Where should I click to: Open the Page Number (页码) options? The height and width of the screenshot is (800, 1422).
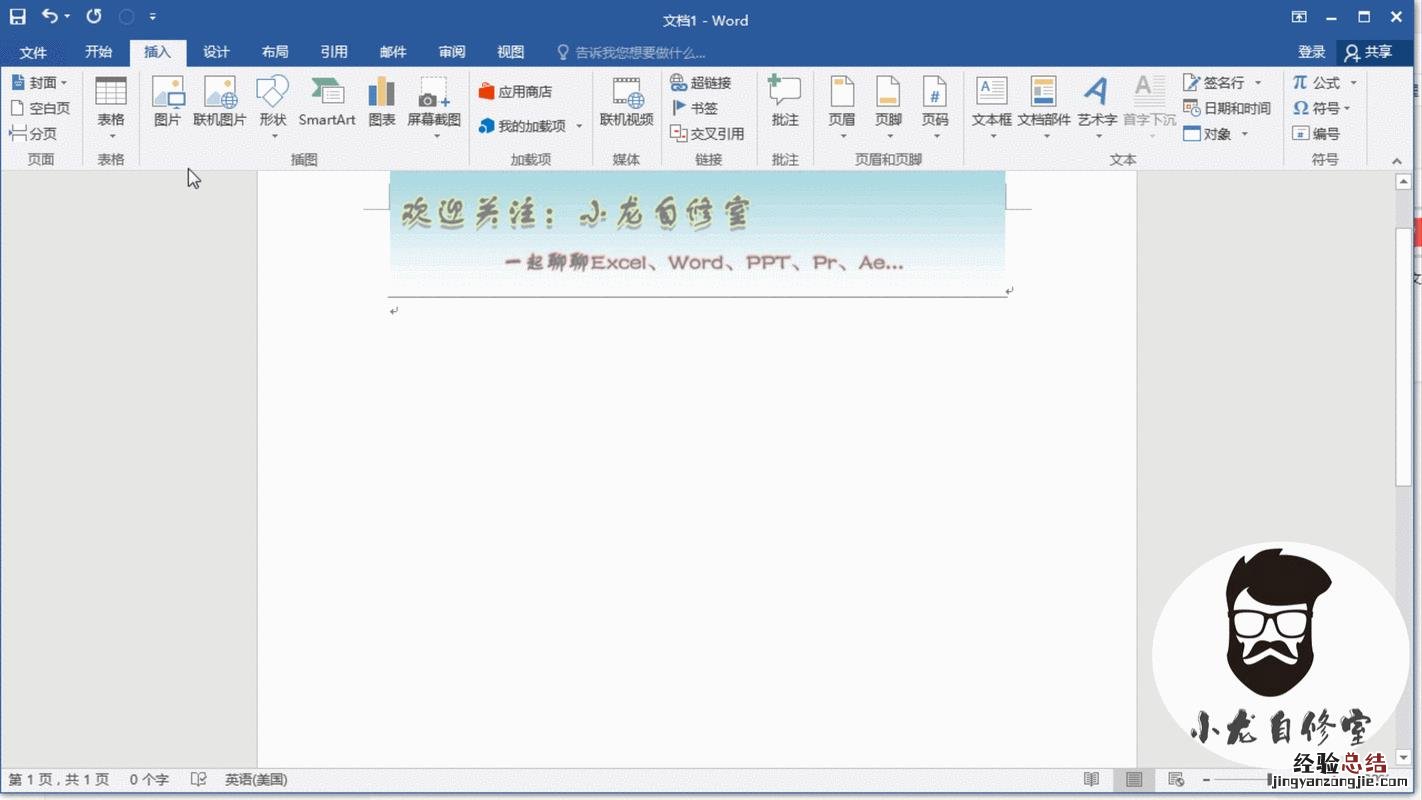[x=935, y=108]
